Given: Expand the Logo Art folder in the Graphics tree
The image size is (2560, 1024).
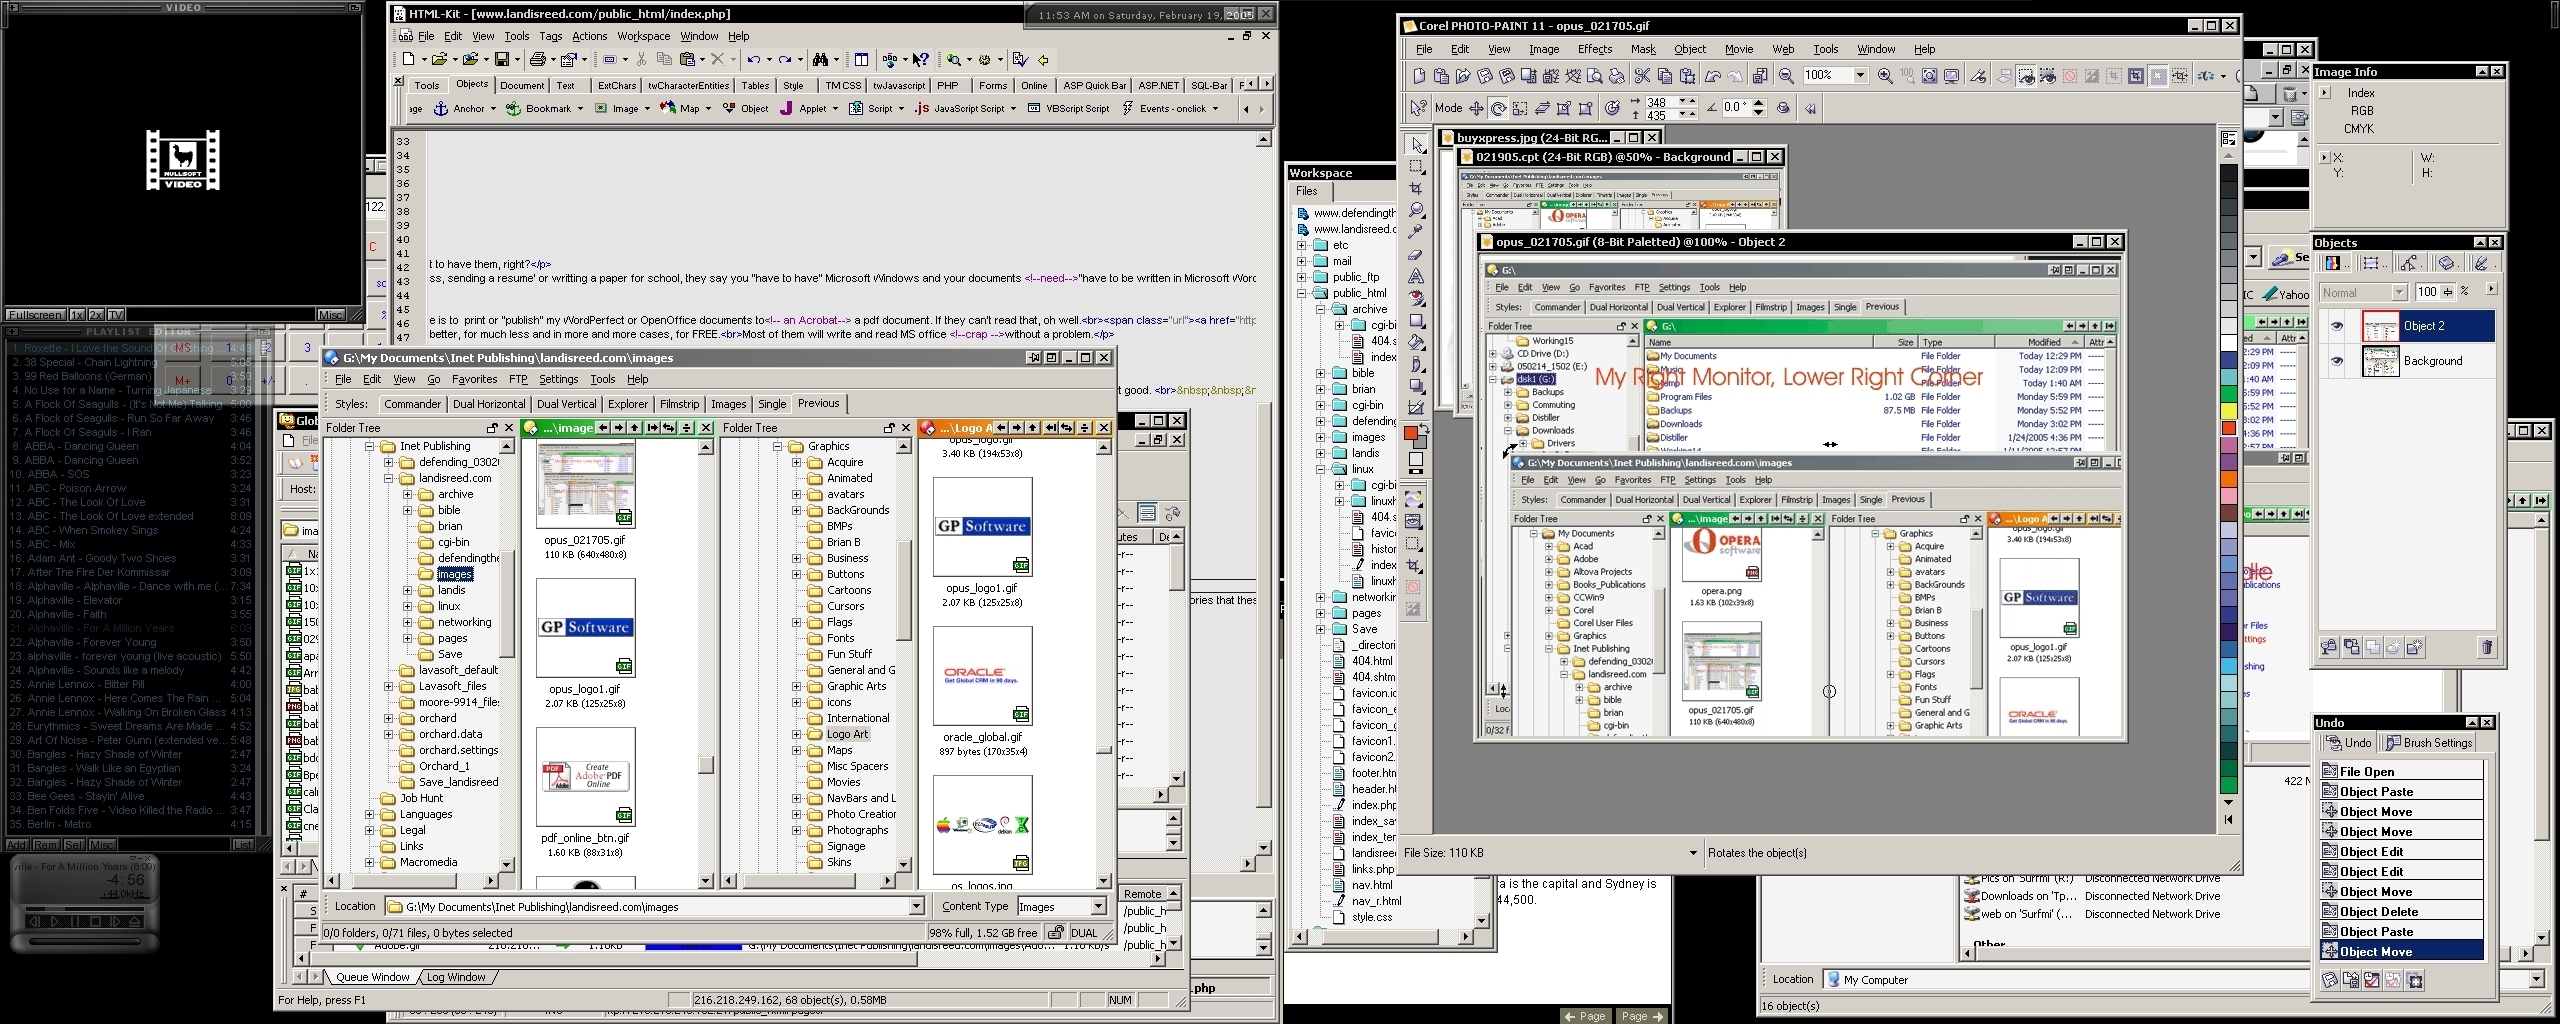Looking at the screenshot, I should coord(796,734).
